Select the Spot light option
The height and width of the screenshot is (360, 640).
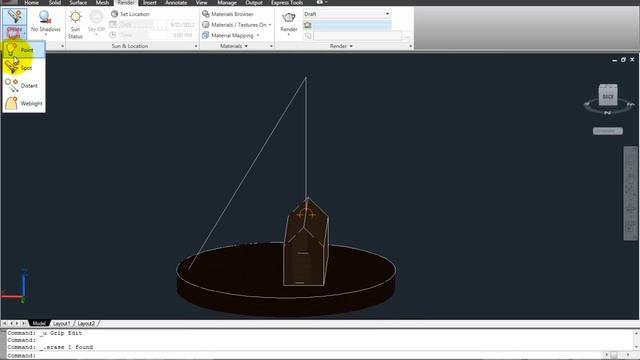[x=24, y=68]
